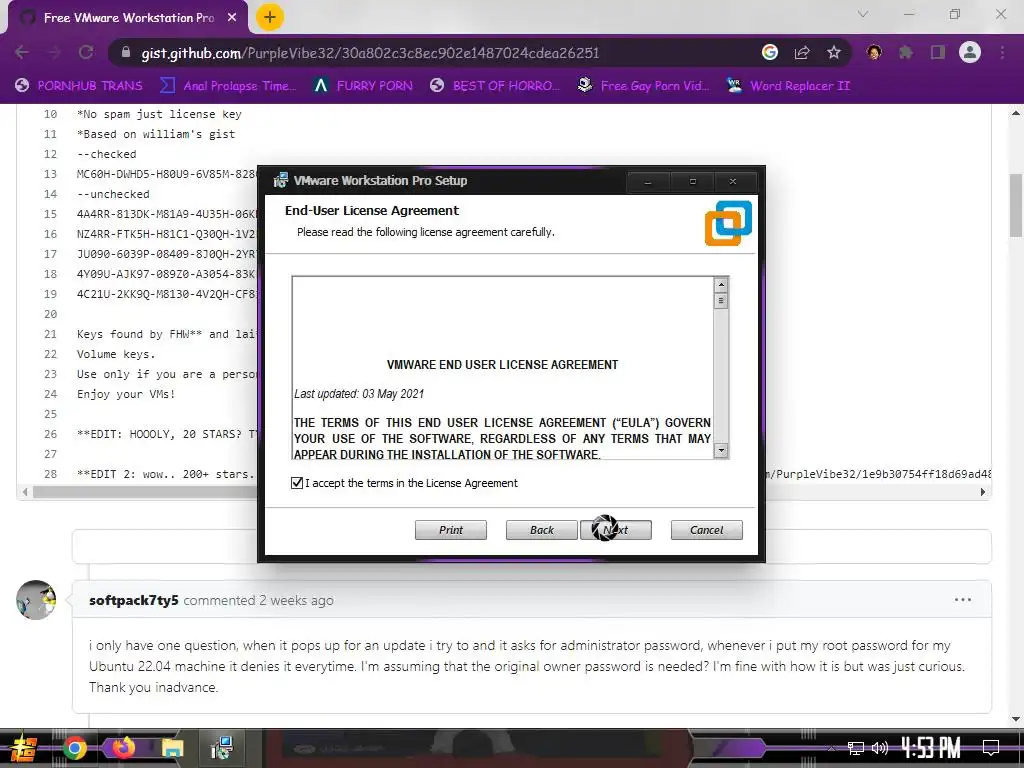This screenshot has height=768, width=1024.
Task: Open the Start menu on taskbar
Action: 23,748
